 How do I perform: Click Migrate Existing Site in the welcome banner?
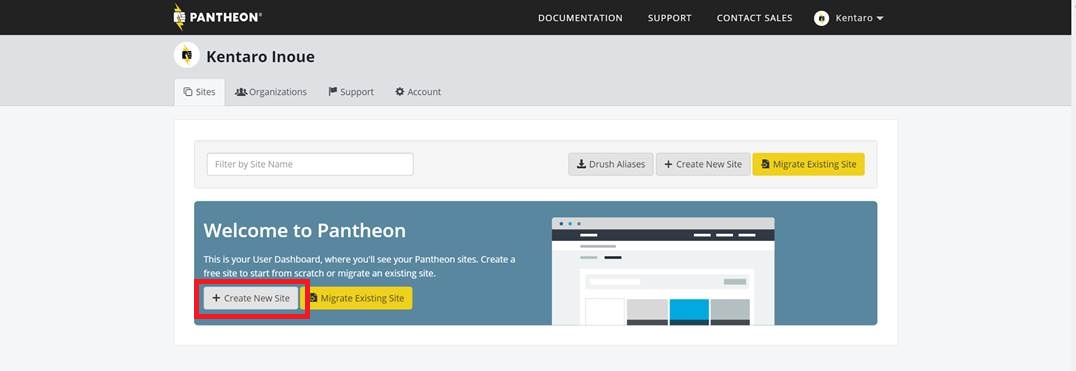[357, 298]
